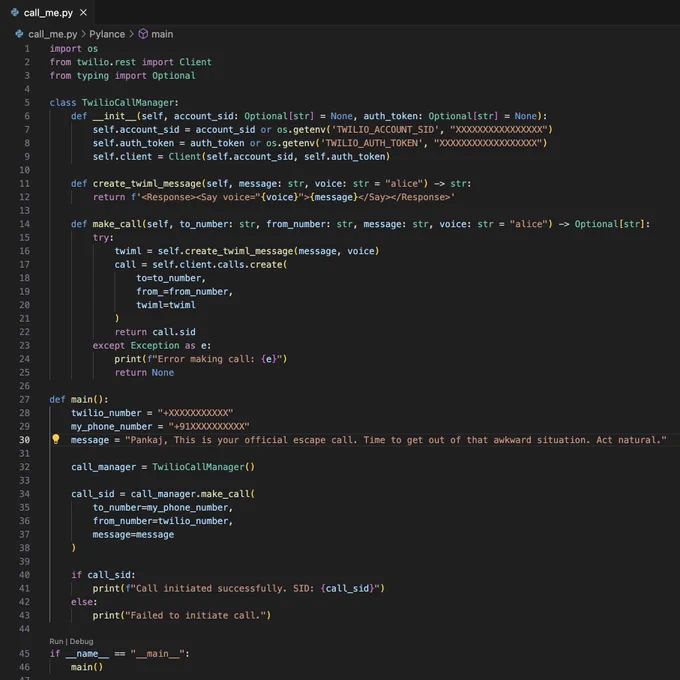
Task: Click the cube symbol icon in breadcrumb
Action: coord(143,34)
